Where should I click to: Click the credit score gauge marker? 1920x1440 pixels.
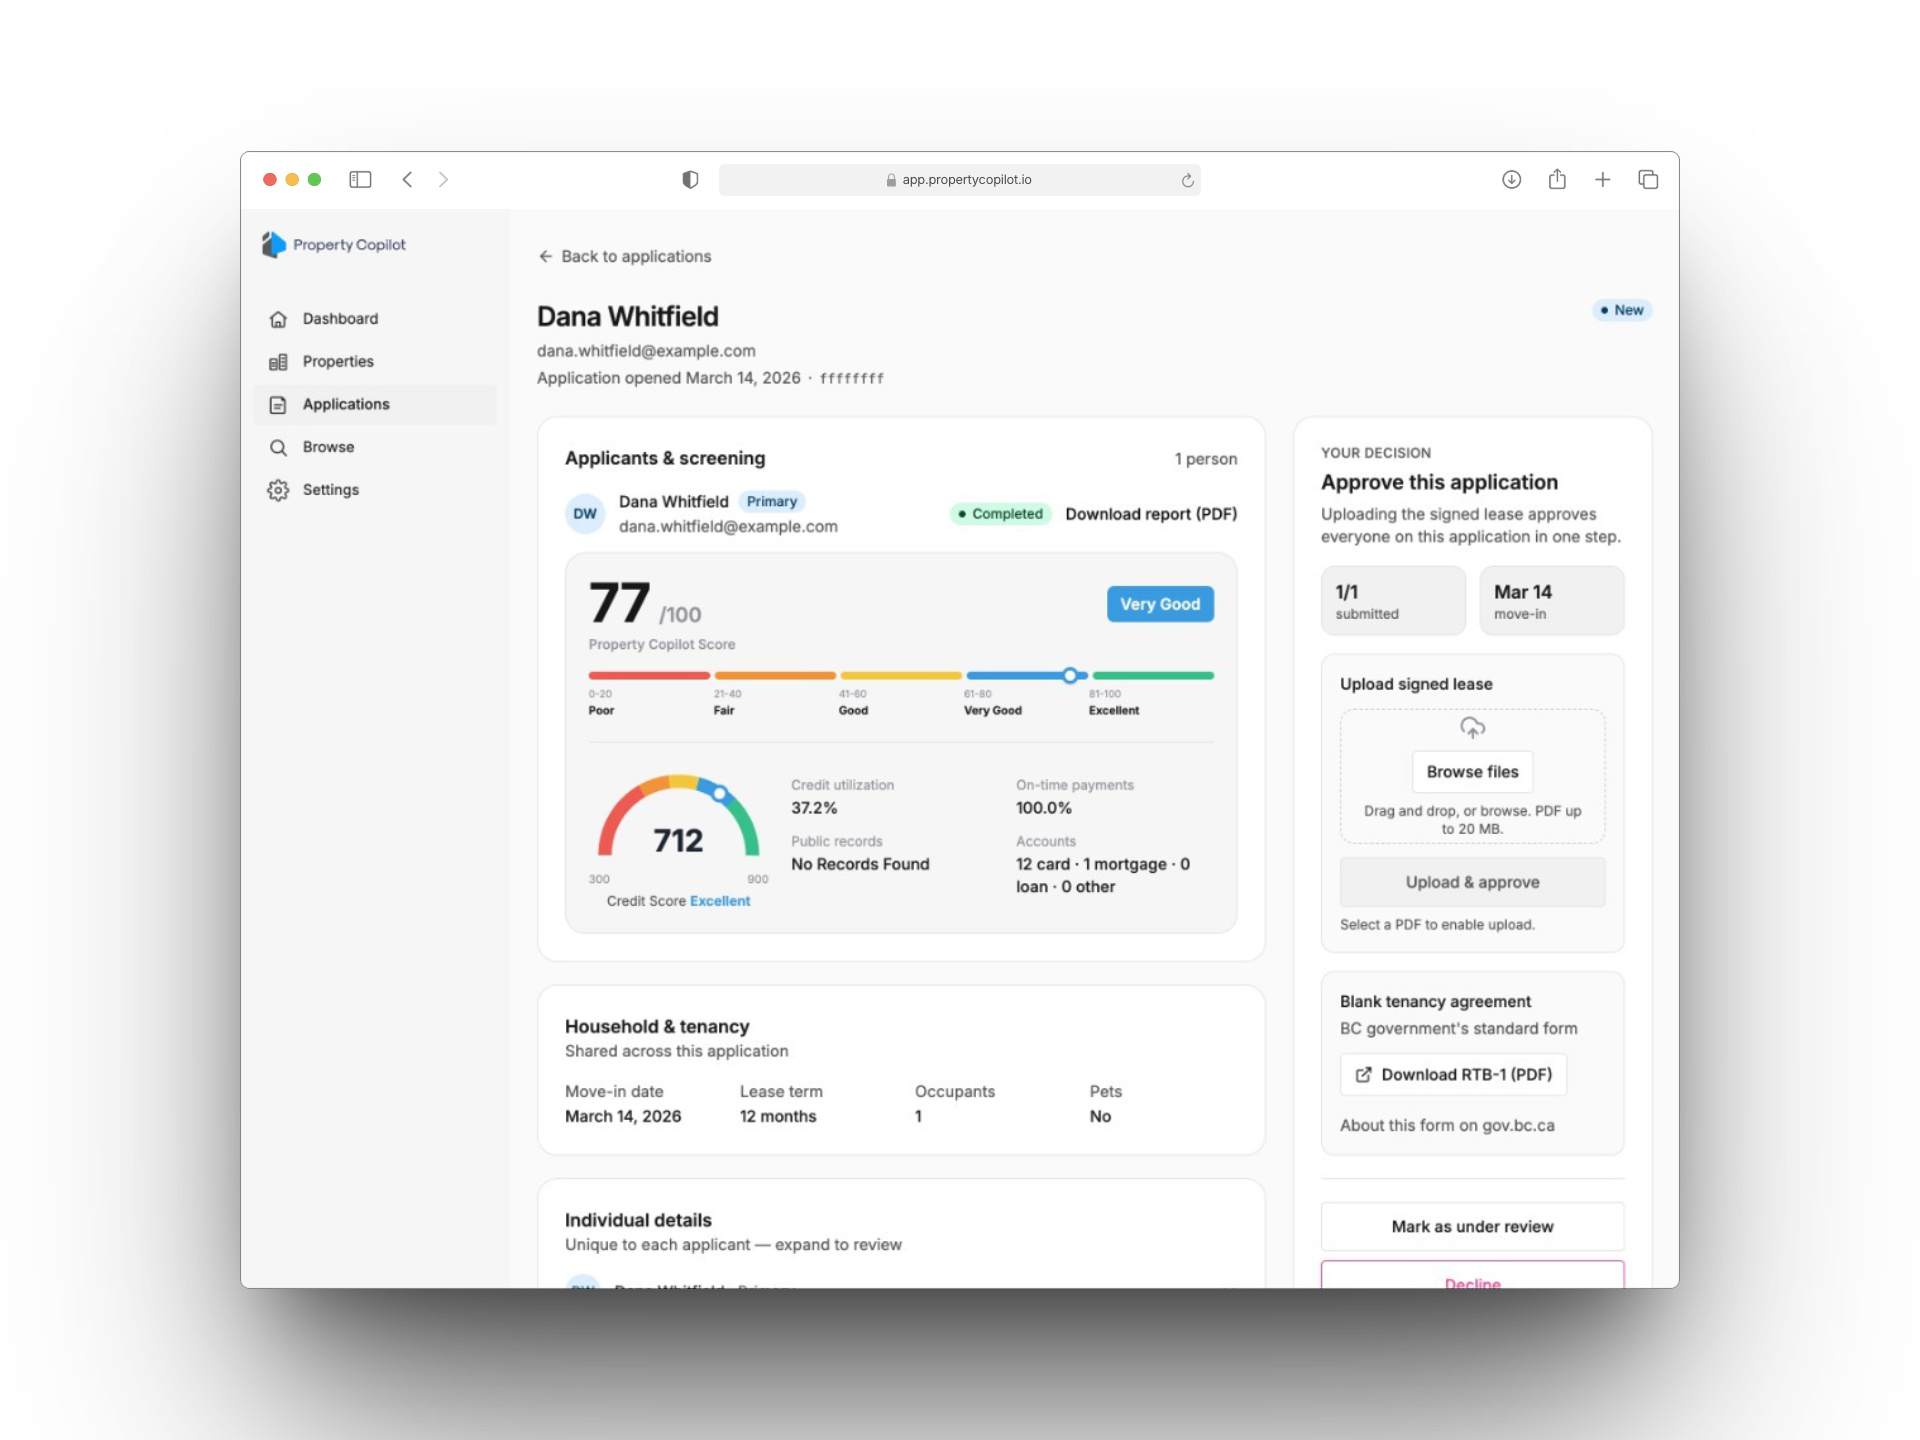coord(720,794)
